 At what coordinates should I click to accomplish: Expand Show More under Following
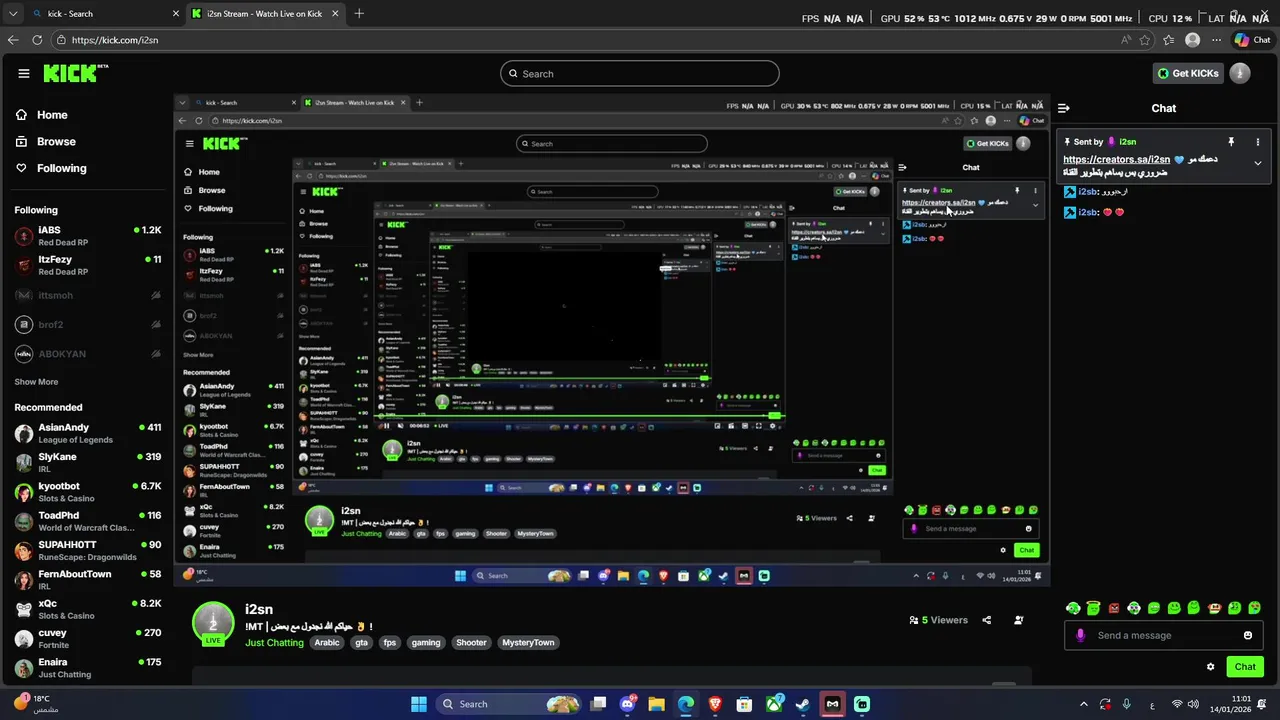(36, 382)
